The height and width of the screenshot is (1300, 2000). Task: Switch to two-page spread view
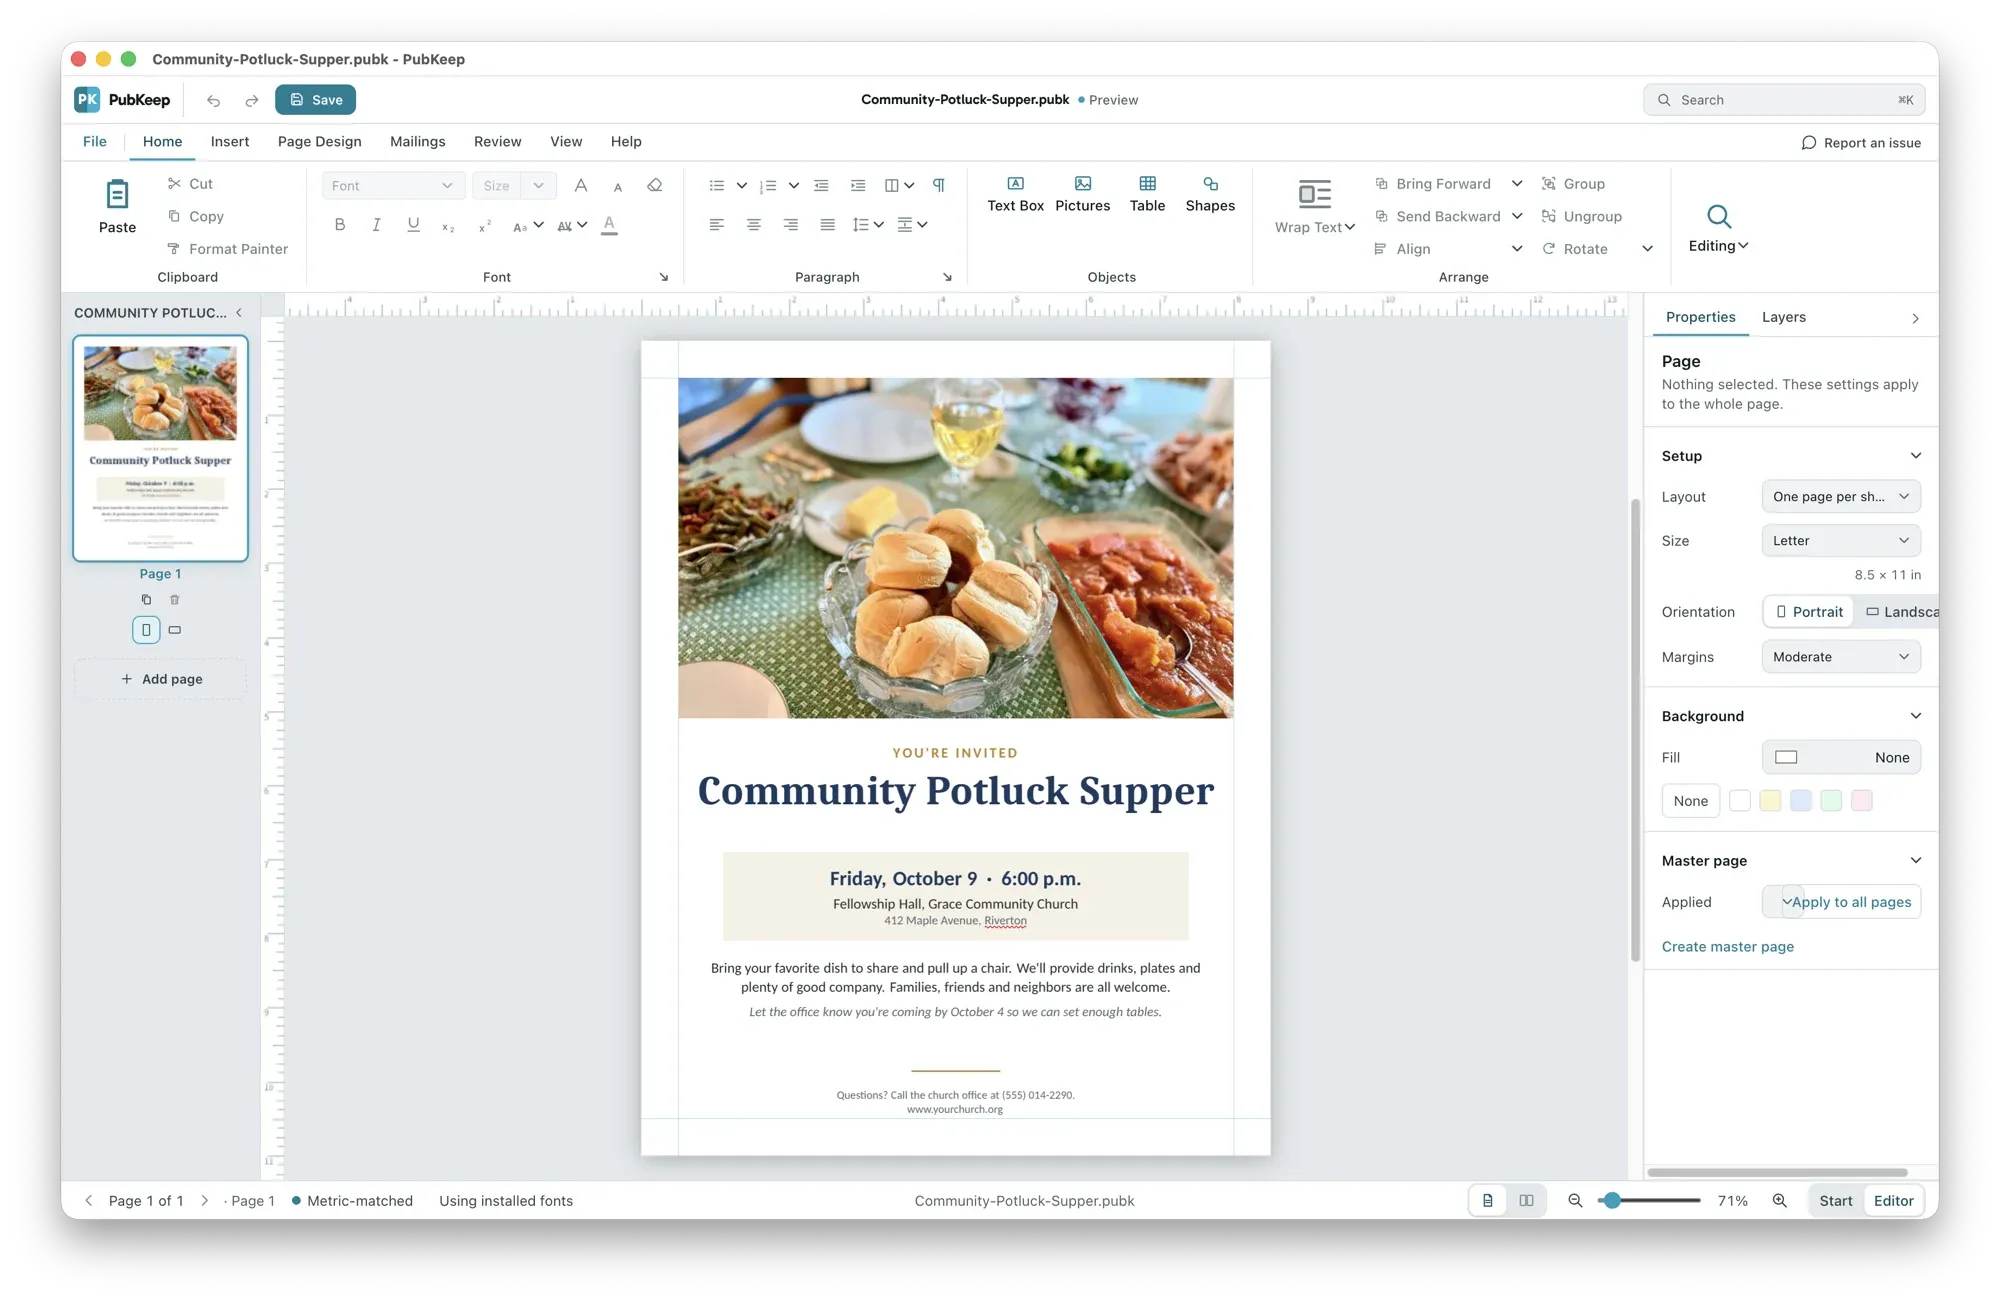(x=1526, y=1201)
